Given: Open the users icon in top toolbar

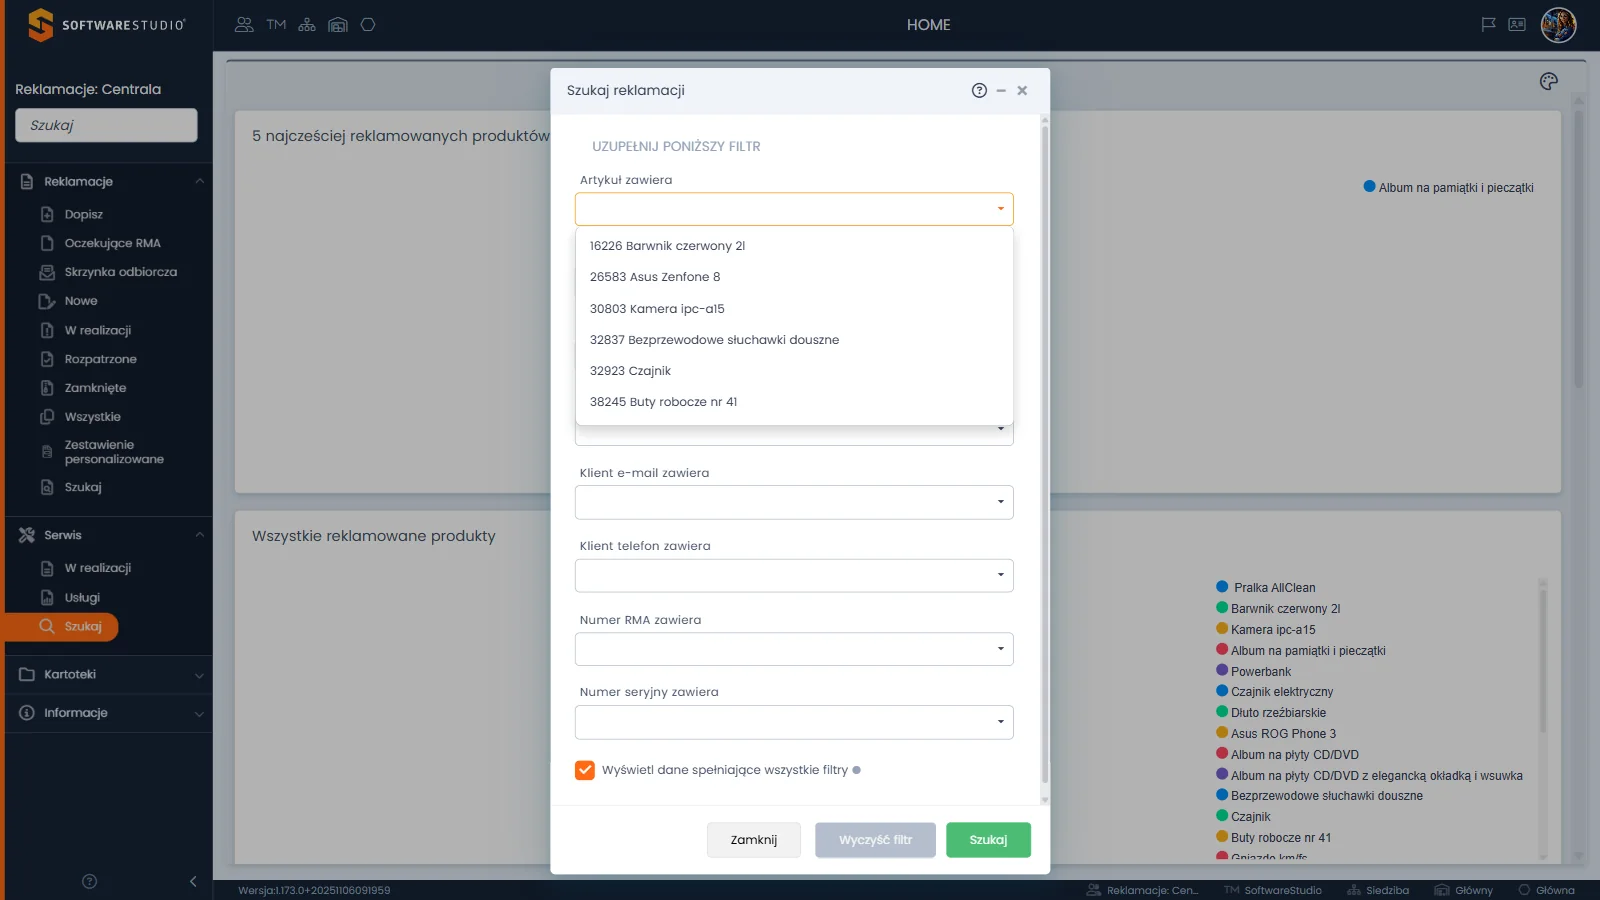Looking at the screenshot, I should coord(244,25).
